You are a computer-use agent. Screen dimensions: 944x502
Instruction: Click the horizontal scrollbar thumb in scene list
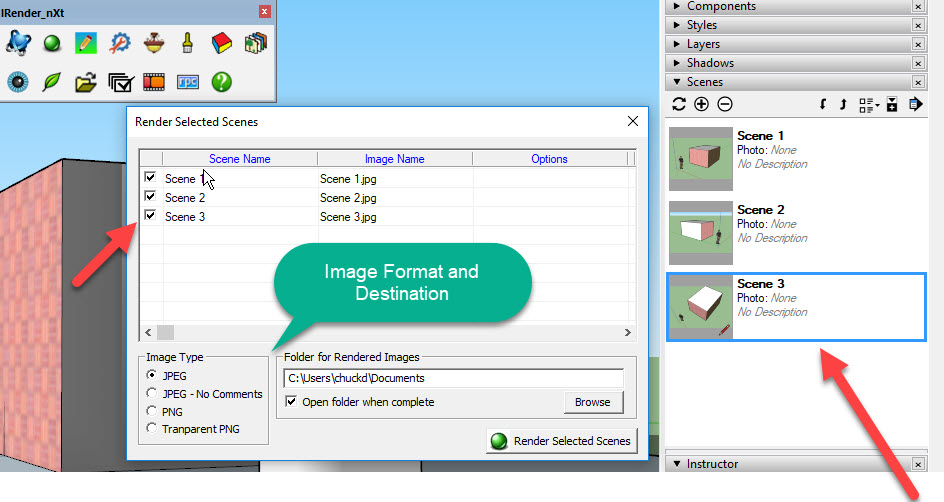click(166, 332)
